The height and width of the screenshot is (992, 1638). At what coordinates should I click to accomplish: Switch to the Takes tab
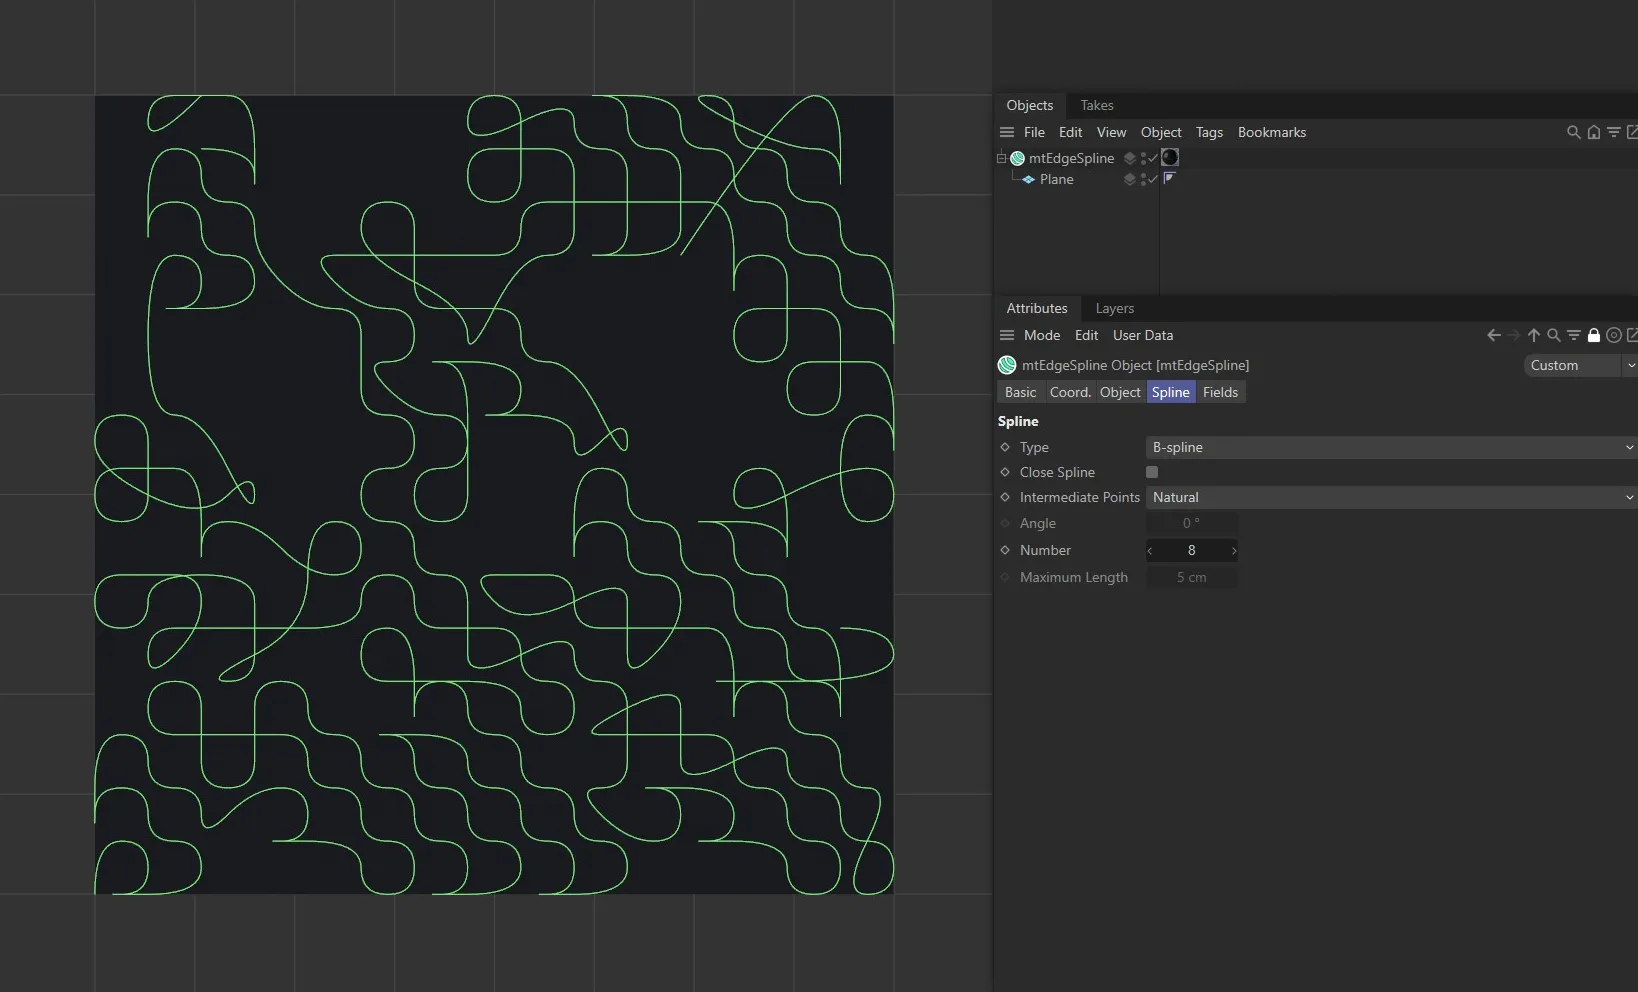click(x=1096, y=105)
